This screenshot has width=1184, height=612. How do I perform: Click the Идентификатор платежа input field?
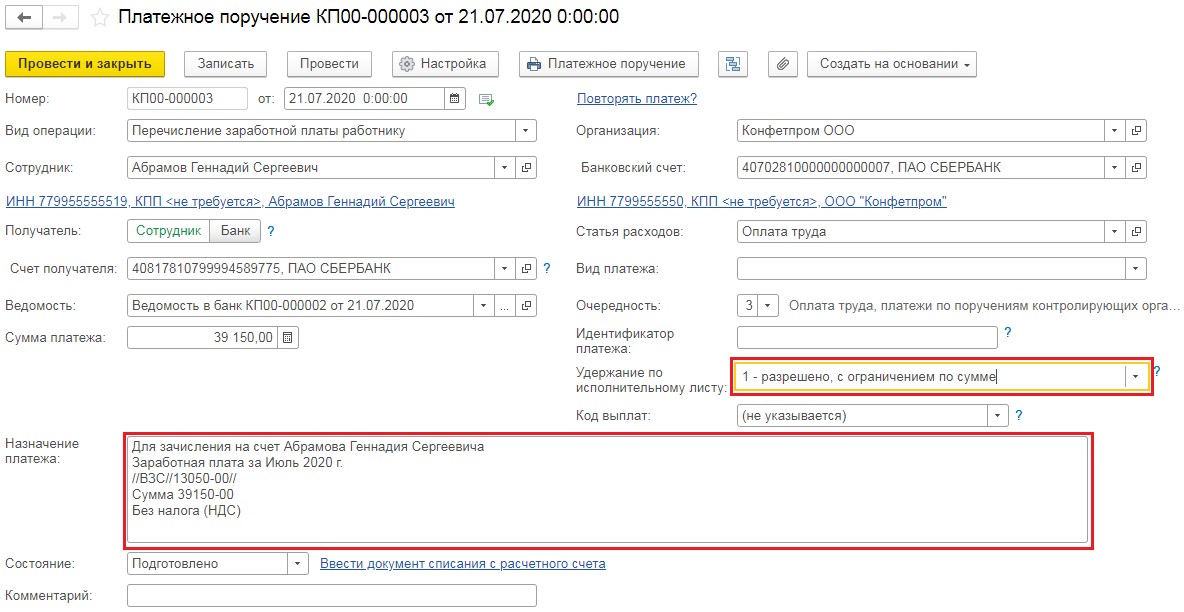(867, 337)
